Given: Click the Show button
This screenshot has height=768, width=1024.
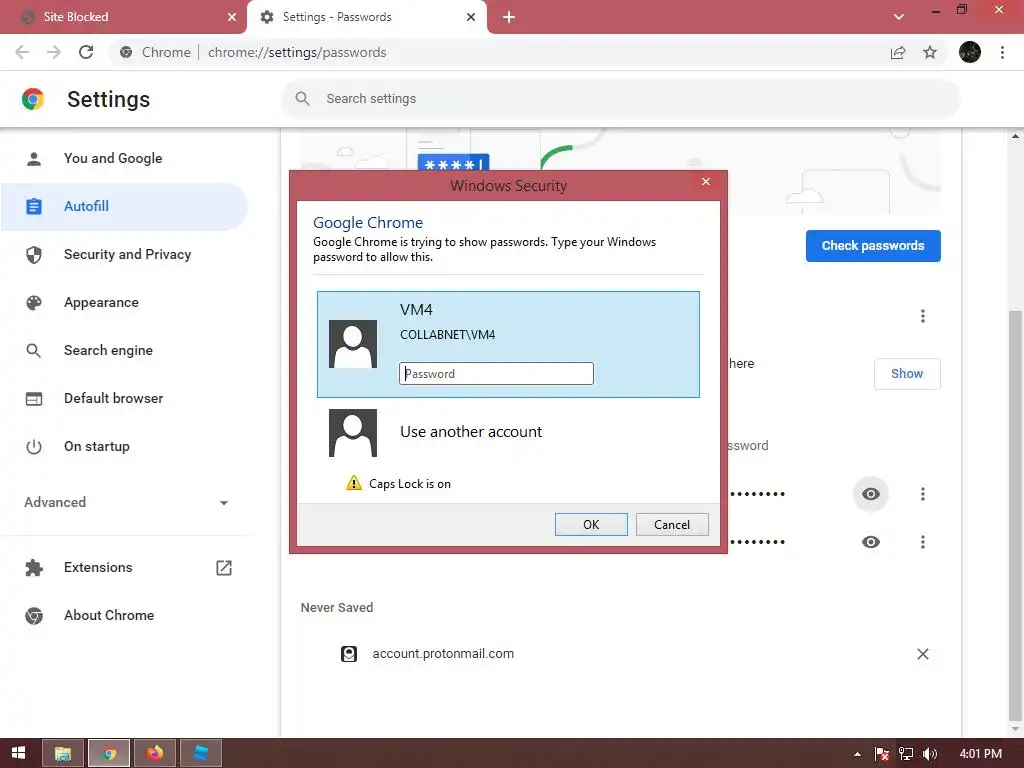Looking at the screenshot, I should 907,374.
